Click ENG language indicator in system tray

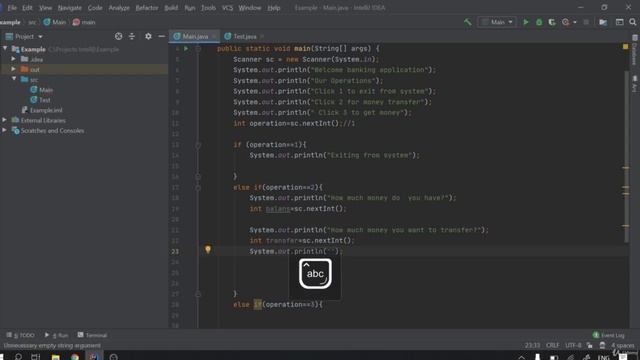(x=603, y=357)
